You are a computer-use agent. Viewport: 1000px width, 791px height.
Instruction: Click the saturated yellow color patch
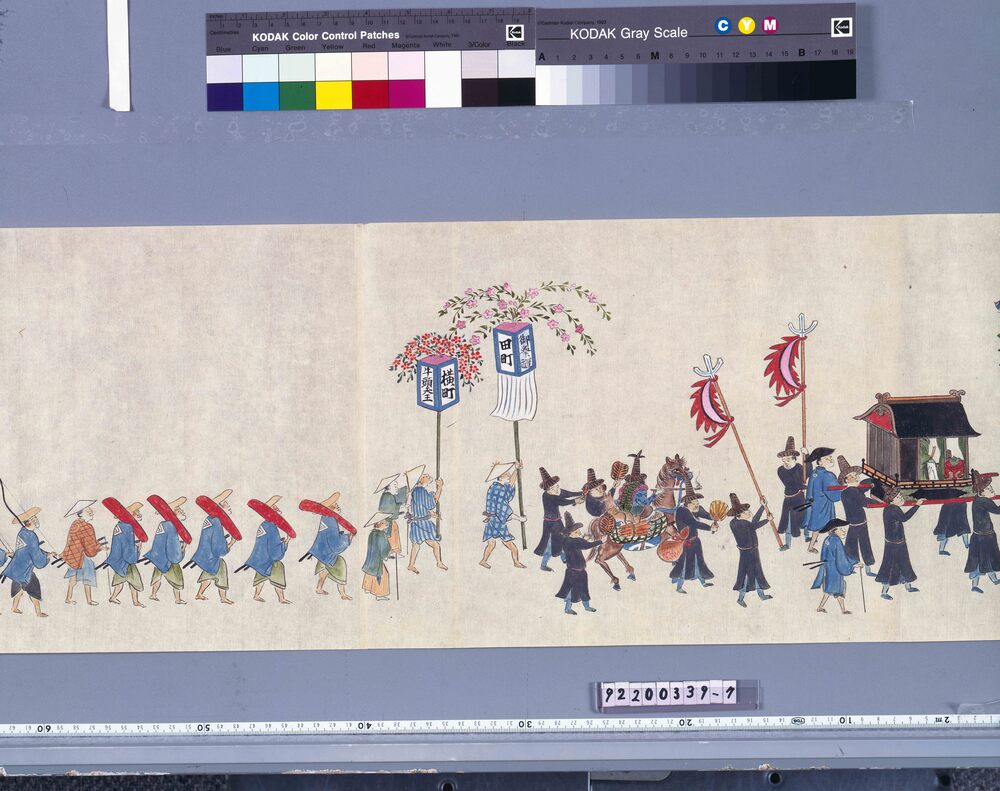(334, 95)
